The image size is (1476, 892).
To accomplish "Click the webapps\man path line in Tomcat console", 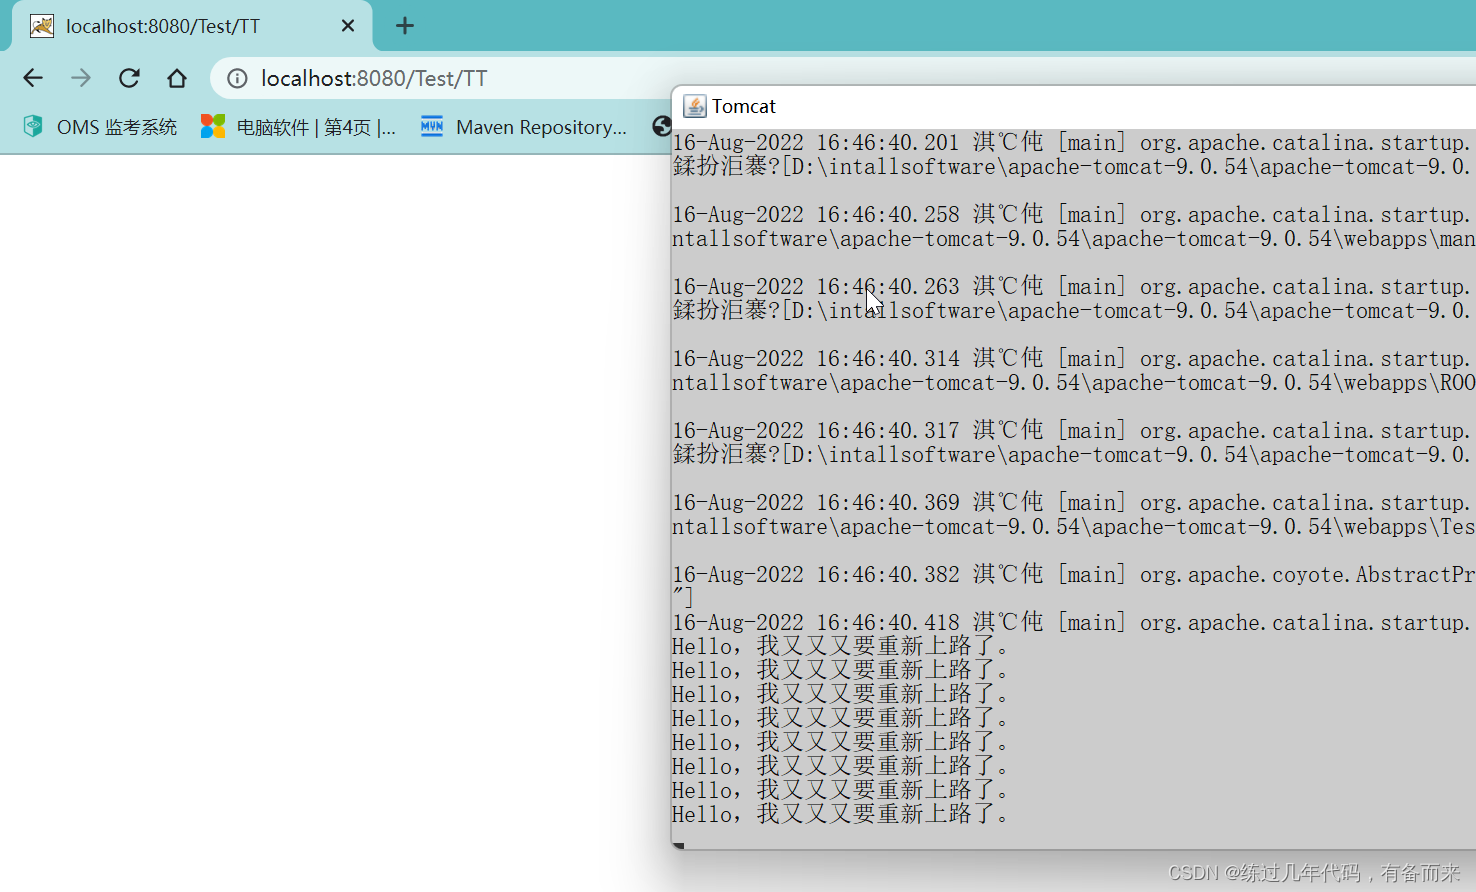I will (1073, 239).
